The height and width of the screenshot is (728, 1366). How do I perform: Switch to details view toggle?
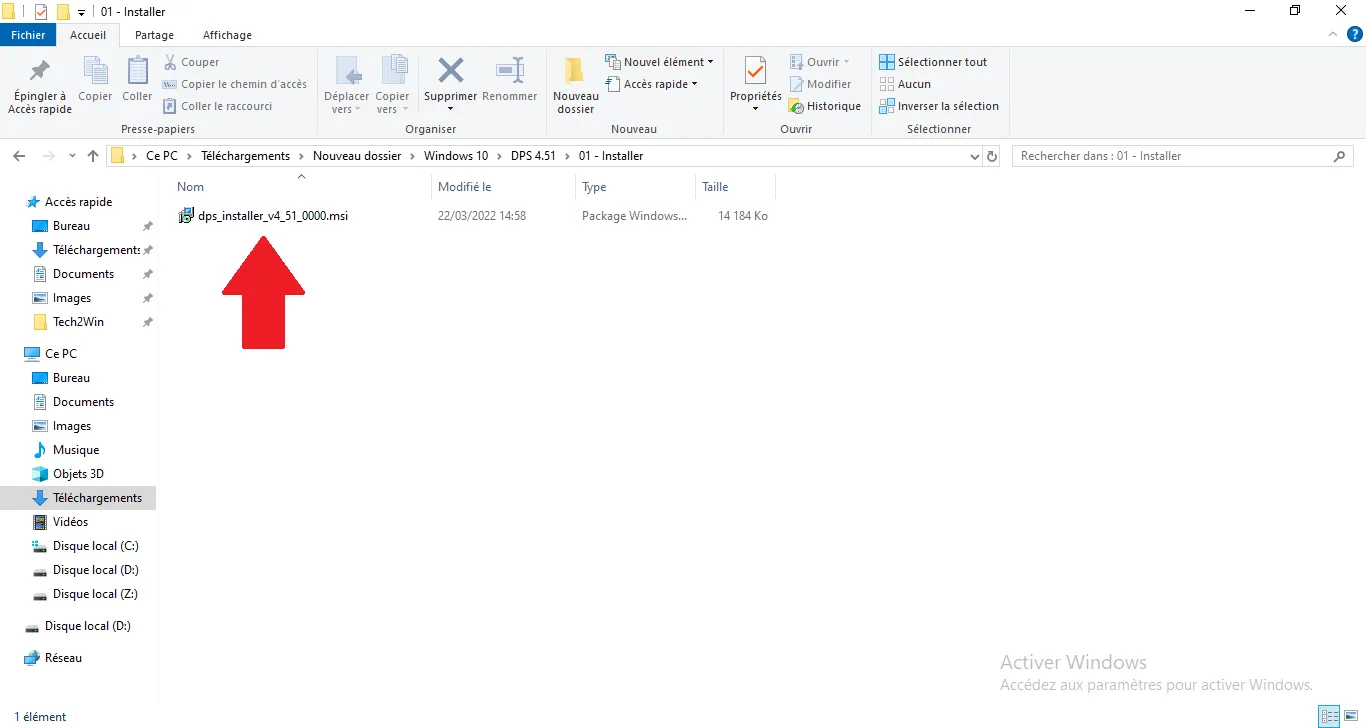pyautogui.click(x=1329, y=716)
